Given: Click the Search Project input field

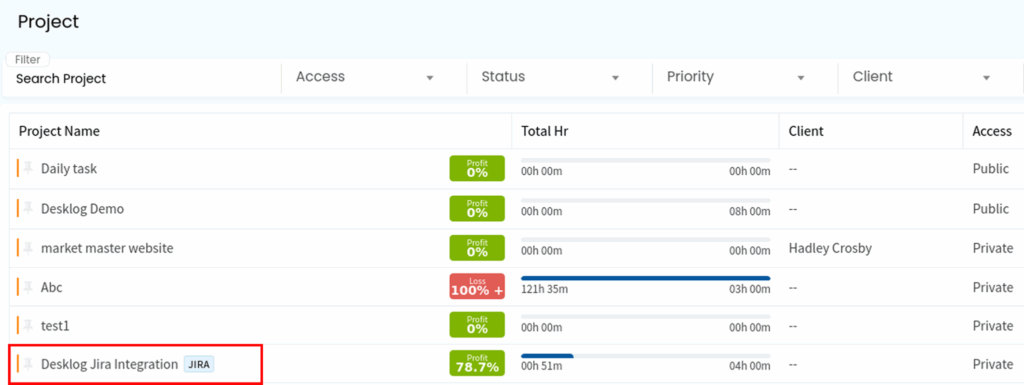Looking at the screenshot, I should tap(144, 79).
